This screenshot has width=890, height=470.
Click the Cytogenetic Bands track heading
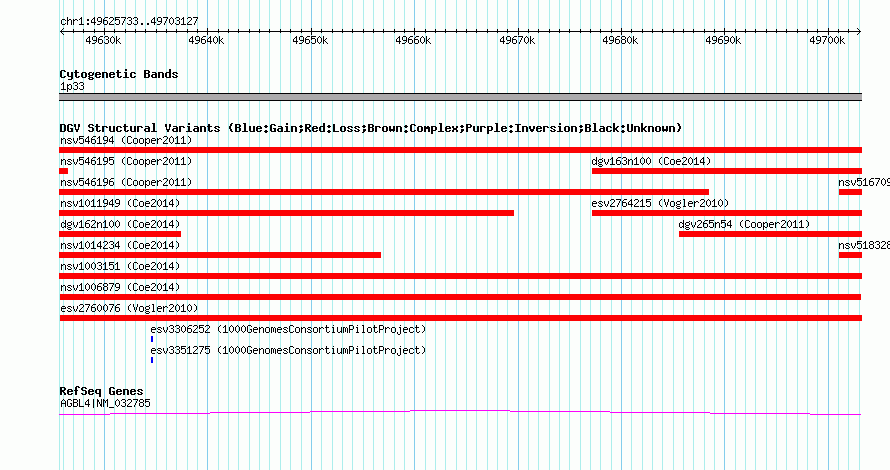[x=119, y=74]
